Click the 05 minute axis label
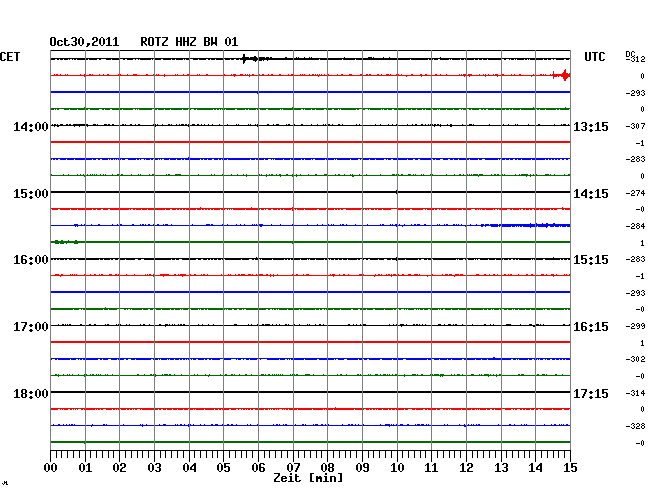Screen dimensions: 650x494 click(x=223, y=468)
